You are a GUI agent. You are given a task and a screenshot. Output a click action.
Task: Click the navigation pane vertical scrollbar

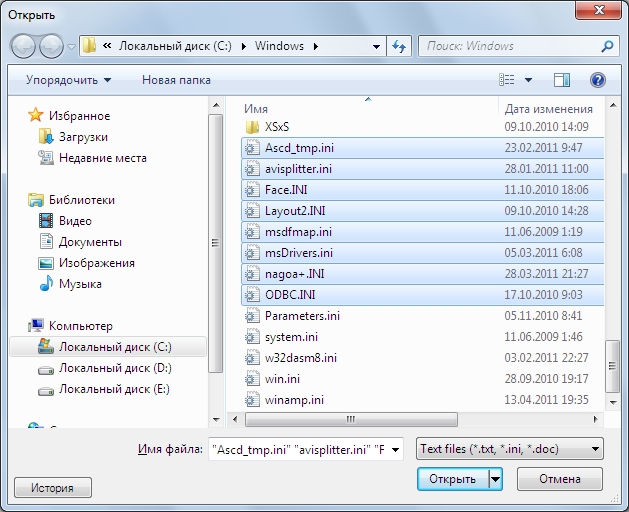pyautogui.click(x=216, y=243)
